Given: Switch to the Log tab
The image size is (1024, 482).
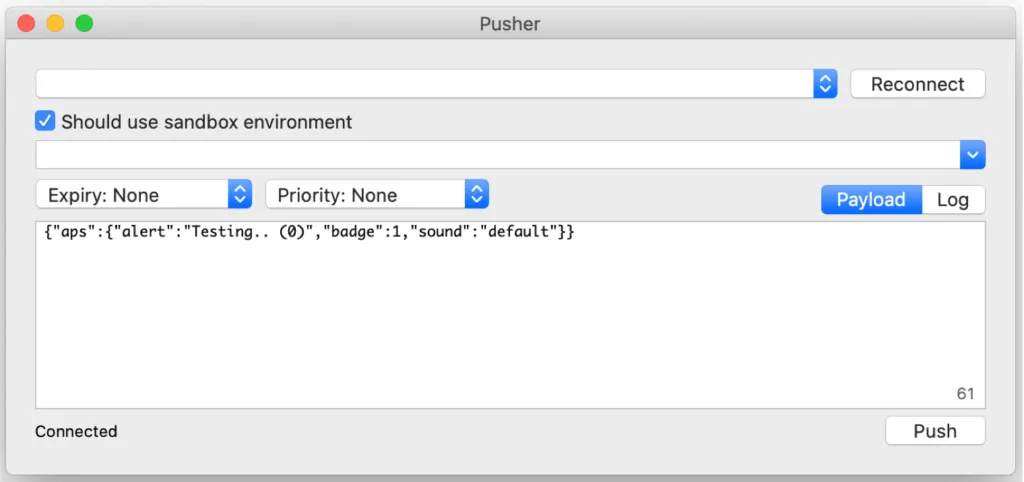Looking at the screenshot, I should [953, 200].
